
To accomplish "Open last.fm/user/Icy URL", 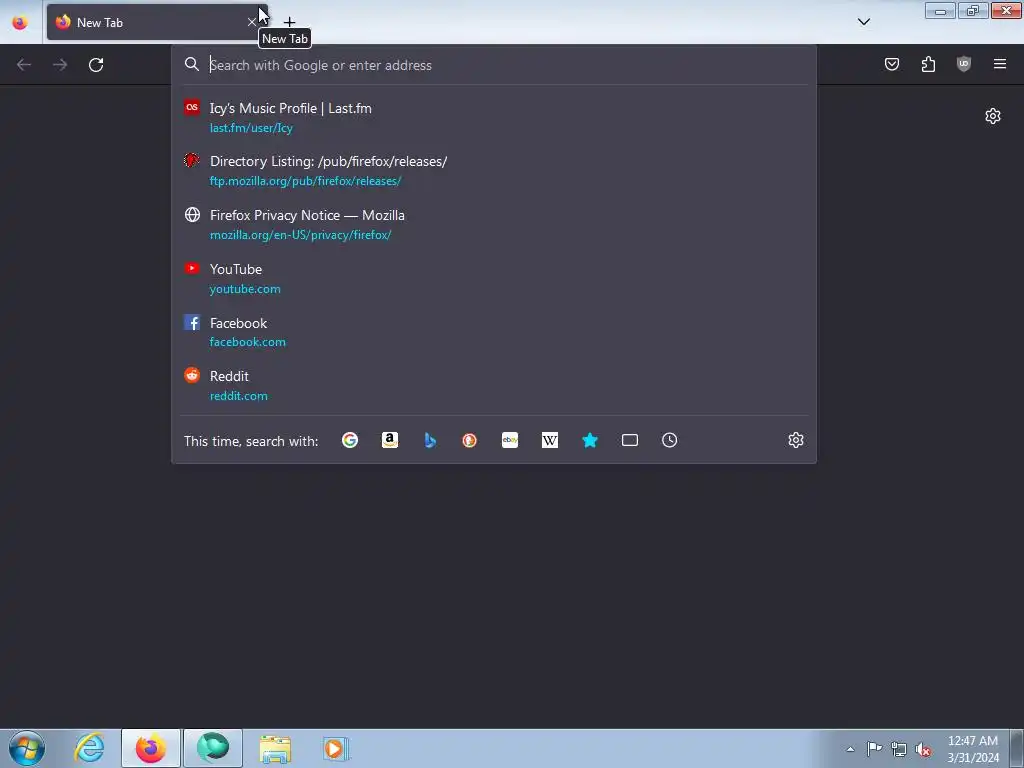I will (251, 128).
